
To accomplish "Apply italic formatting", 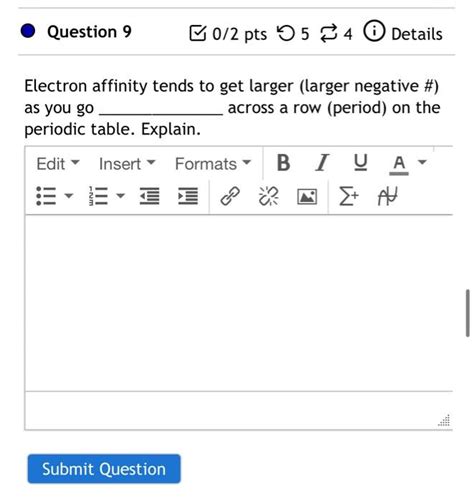I will [x=322, y=163].
